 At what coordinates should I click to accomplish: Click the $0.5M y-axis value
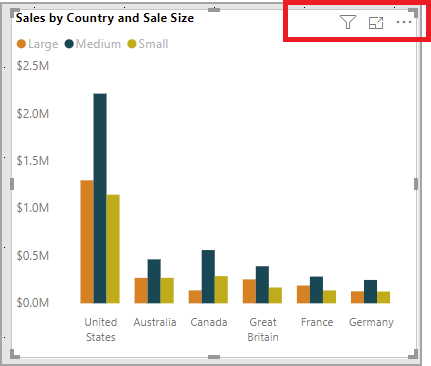coord(33,256)
